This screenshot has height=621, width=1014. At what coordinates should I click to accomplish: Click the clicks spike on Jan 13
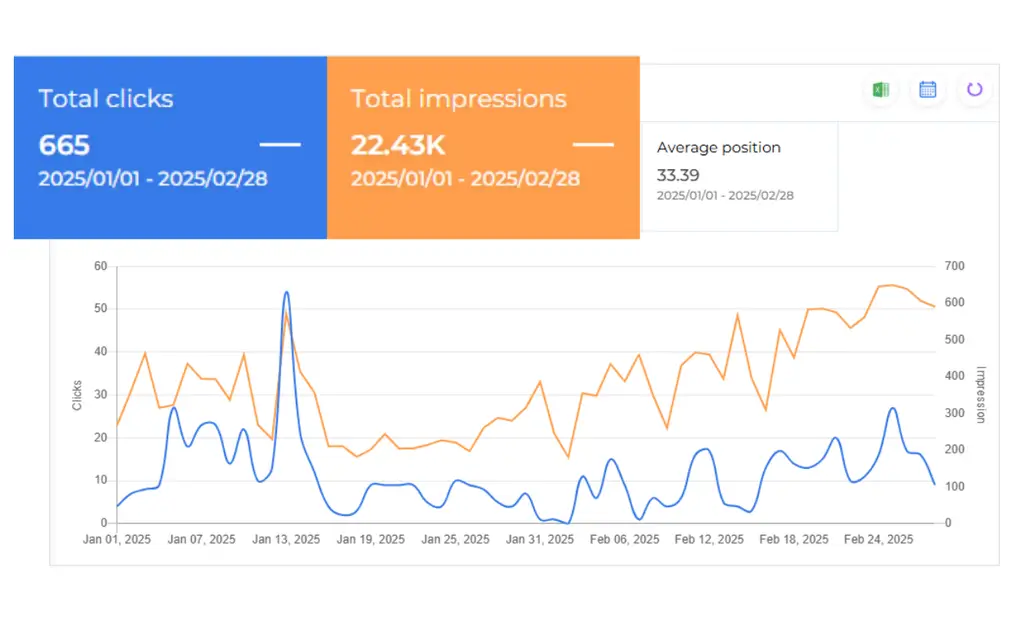286,293
